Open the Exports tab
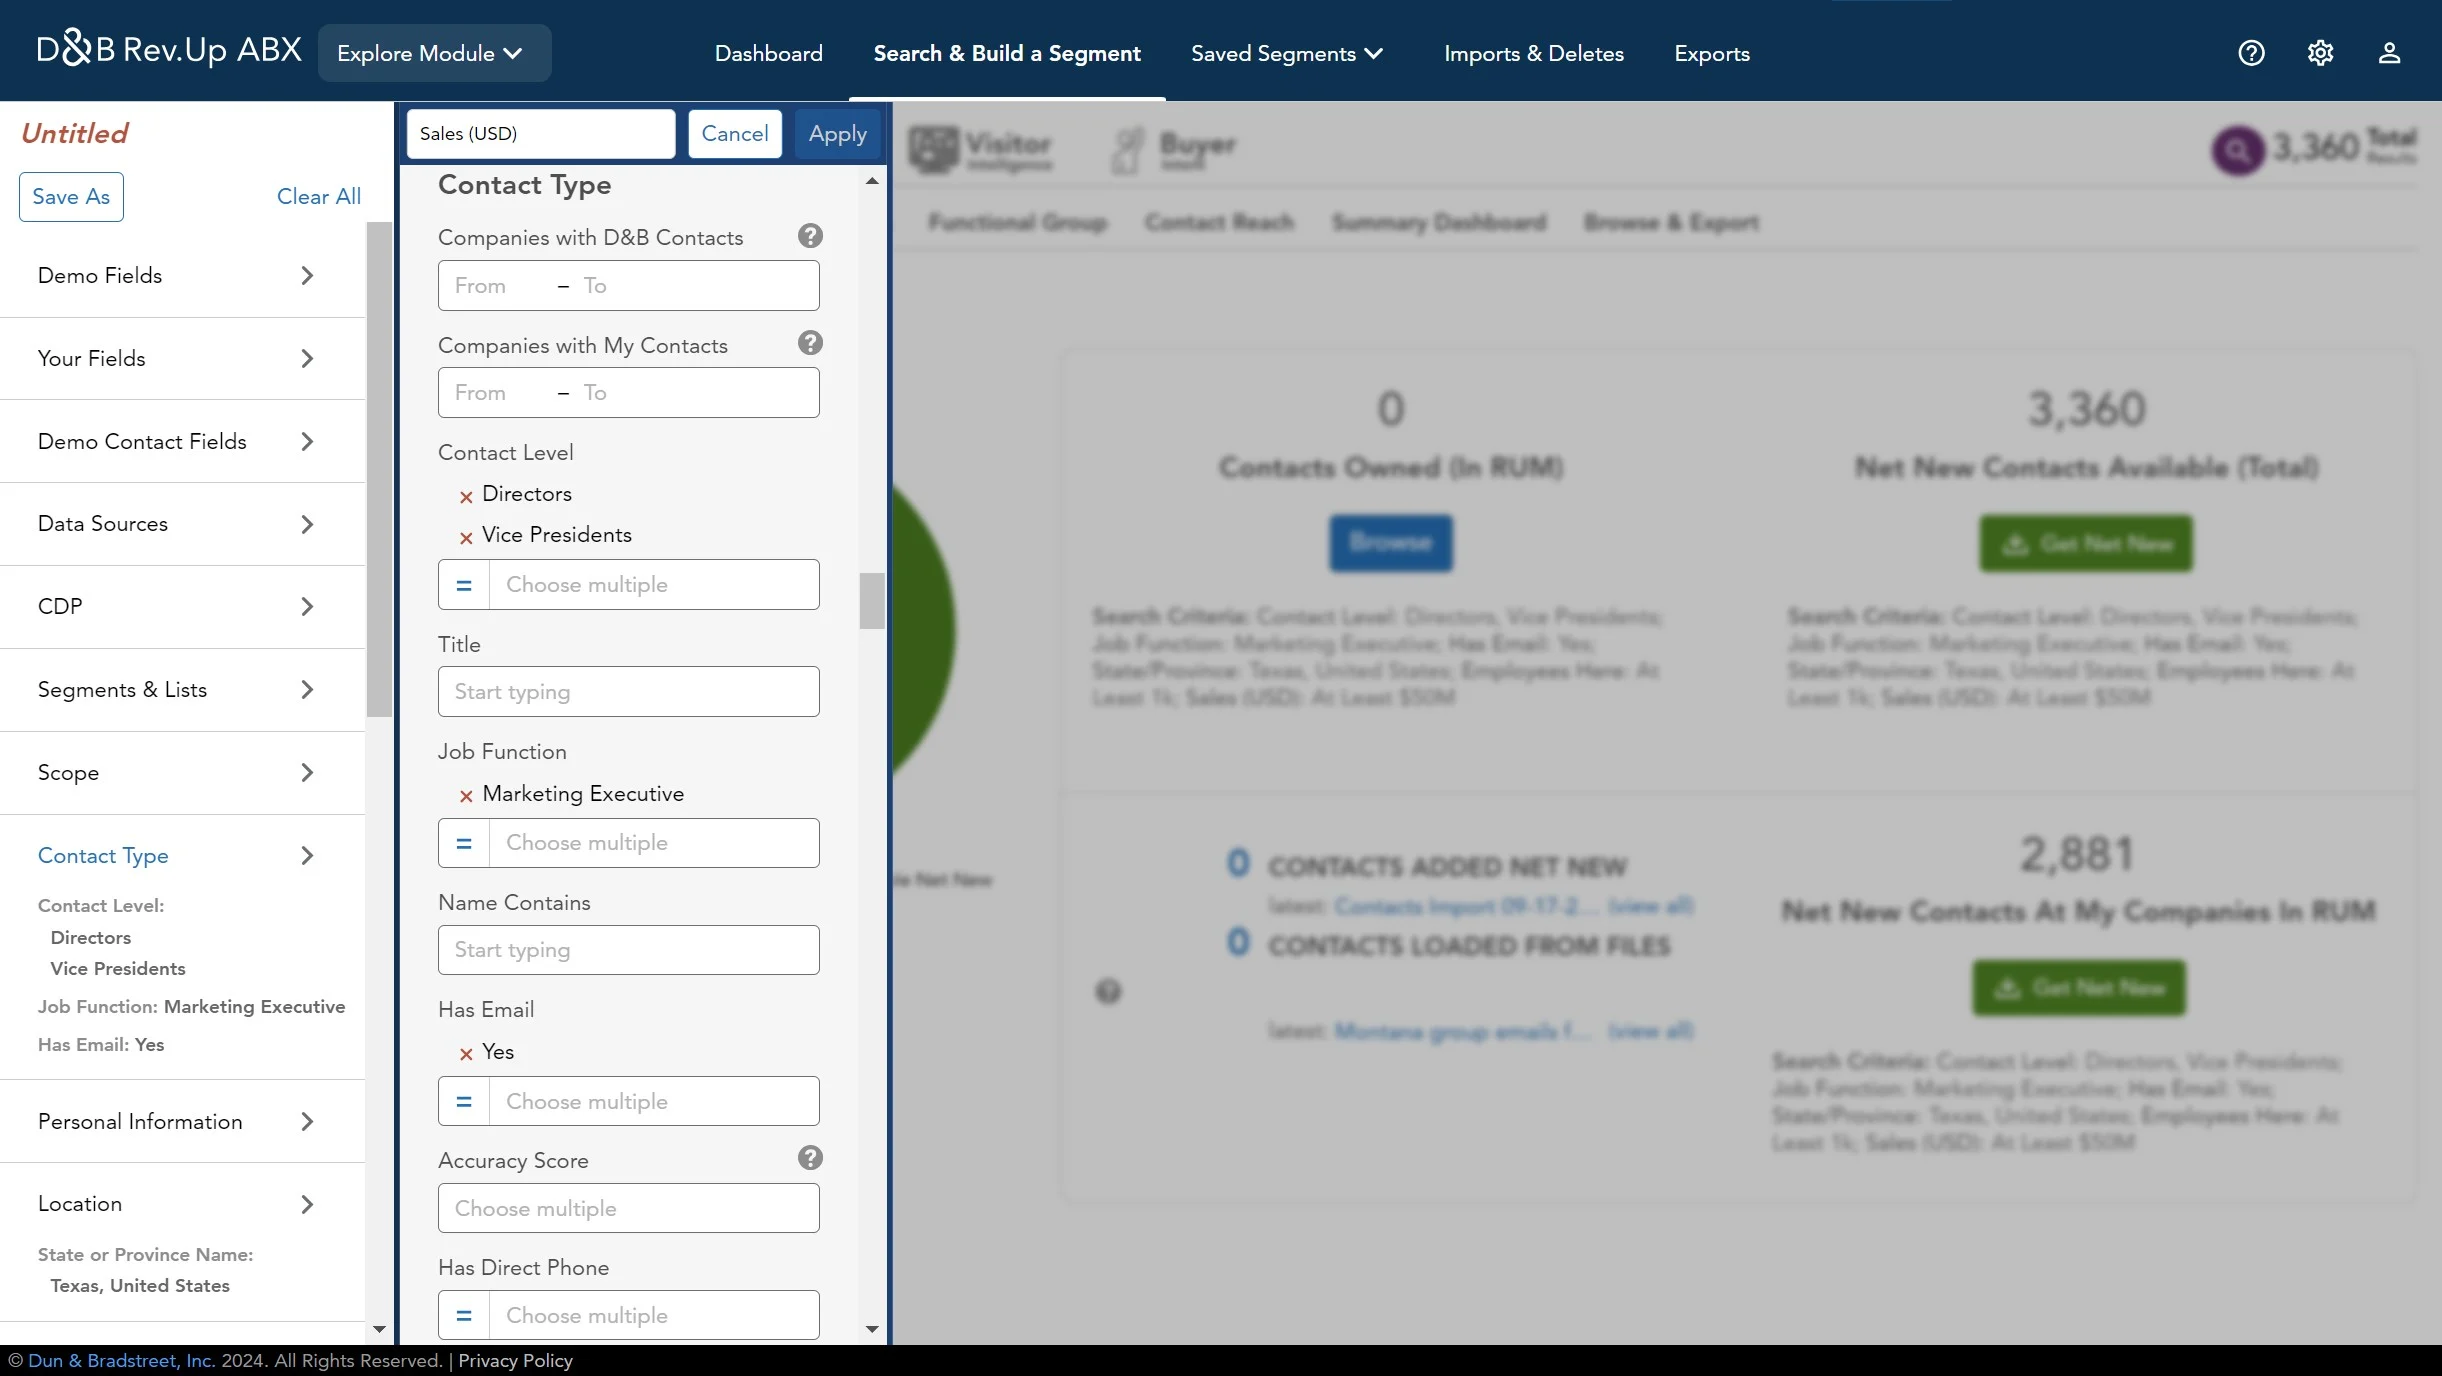 pos(1712,53)
